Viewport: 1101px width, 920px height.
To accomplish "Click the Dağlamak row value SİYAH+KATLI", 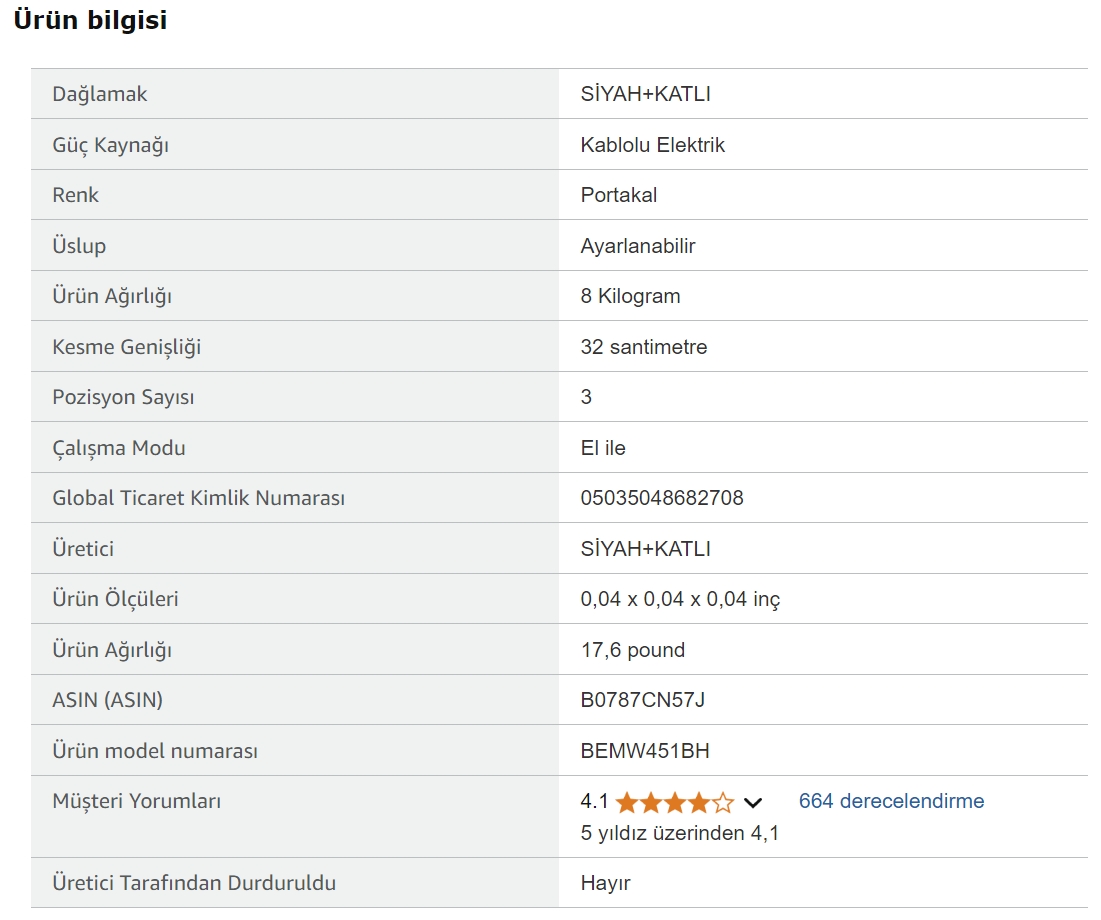I will coord(645,94).
